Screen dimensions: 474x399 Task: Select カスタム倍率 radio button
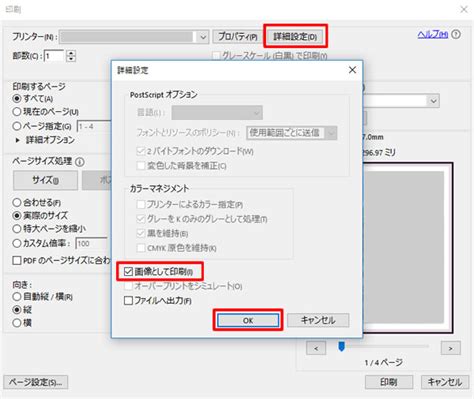[17, 243]
